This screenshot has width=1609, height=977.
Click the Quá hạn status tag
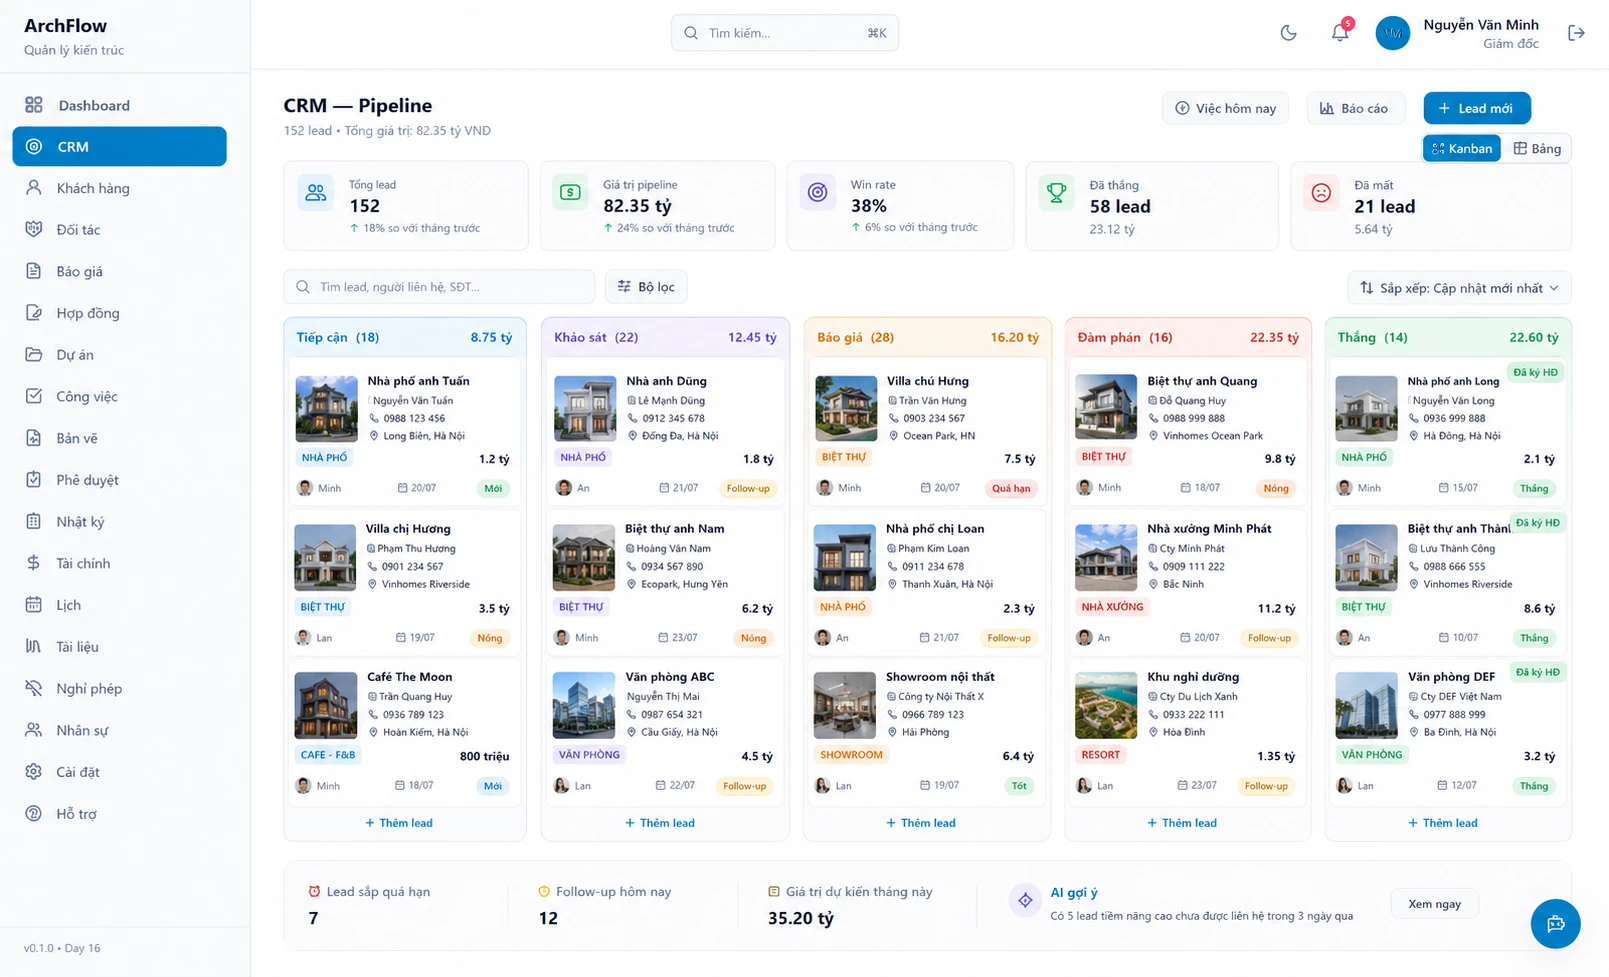coord(1011,489)
